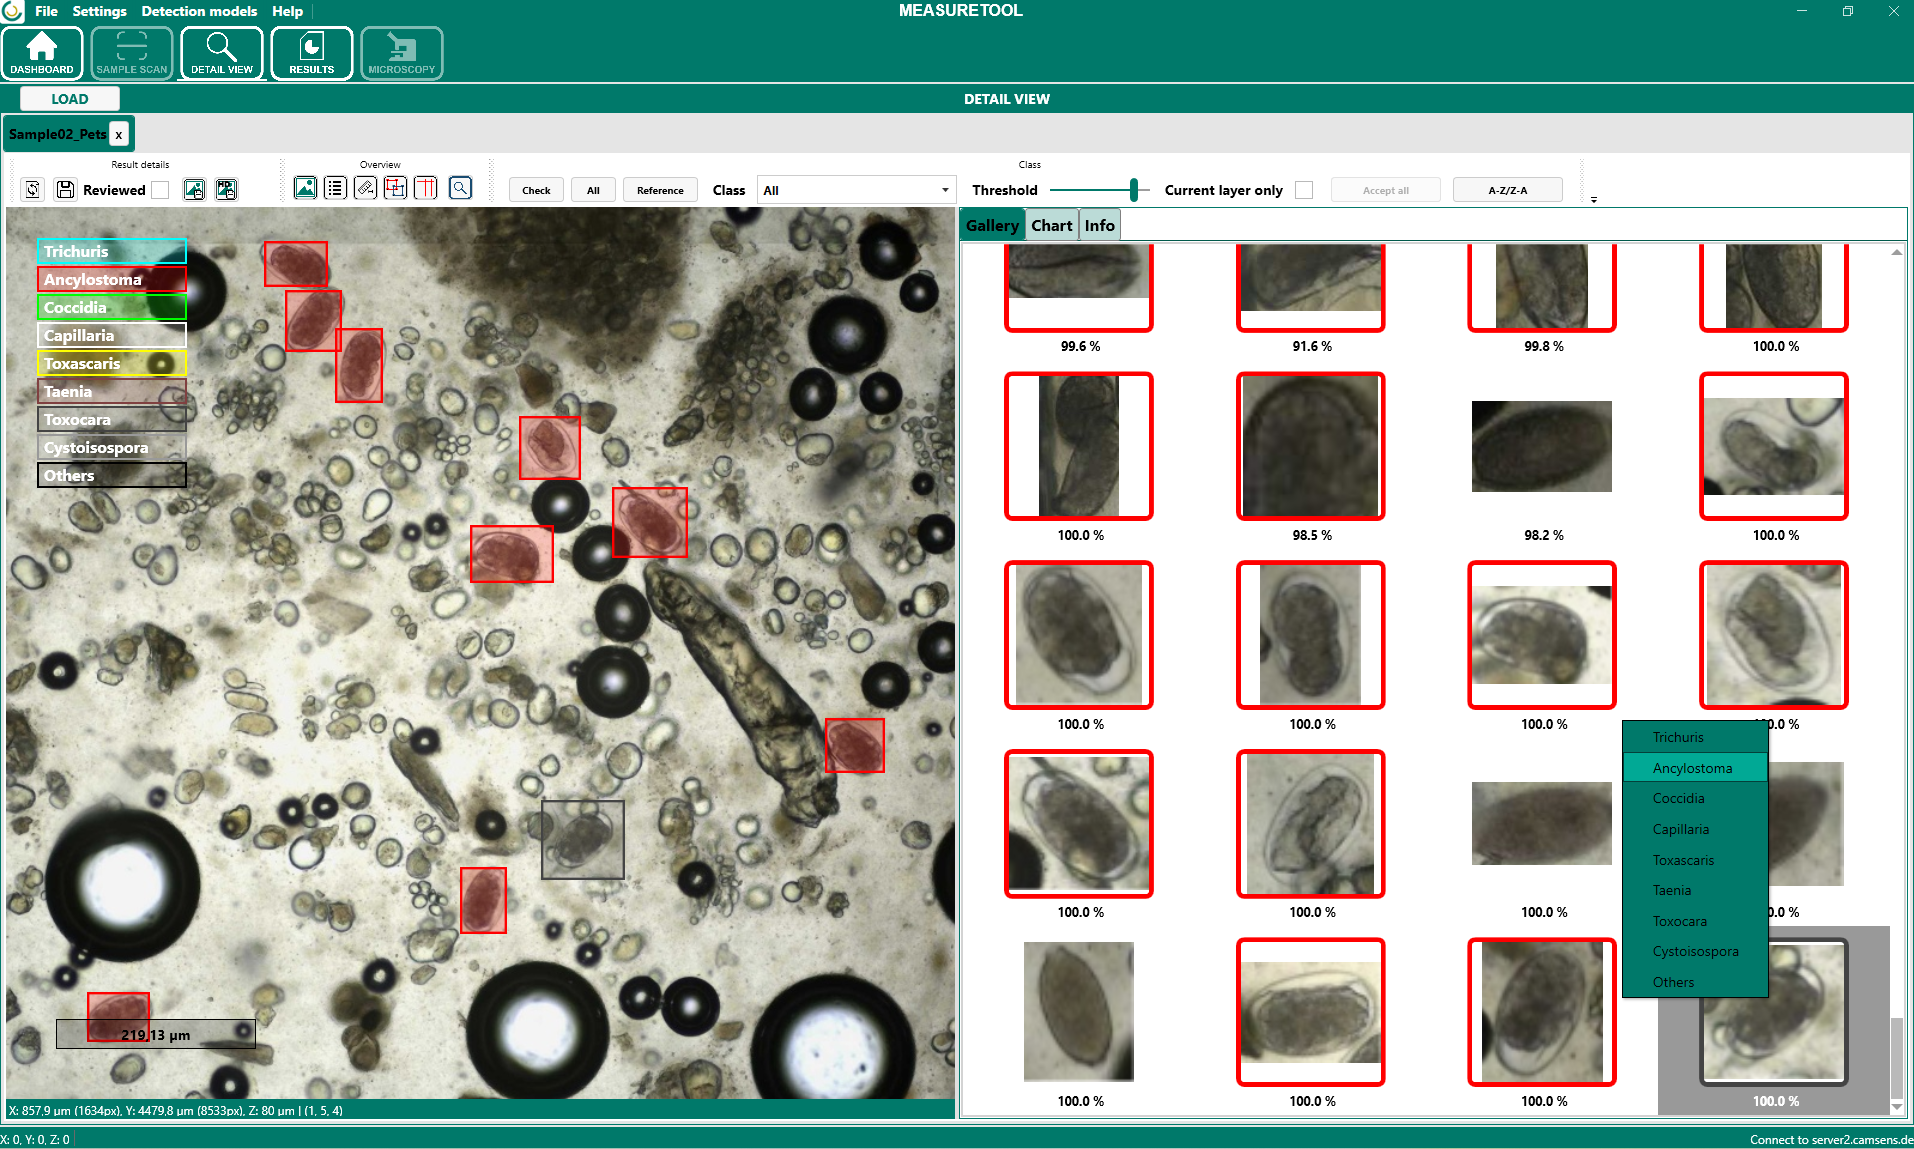Click the magnifier search icon in Overview
Viewport: 1914px width, 1149px height.
click(x=460, y=188)
